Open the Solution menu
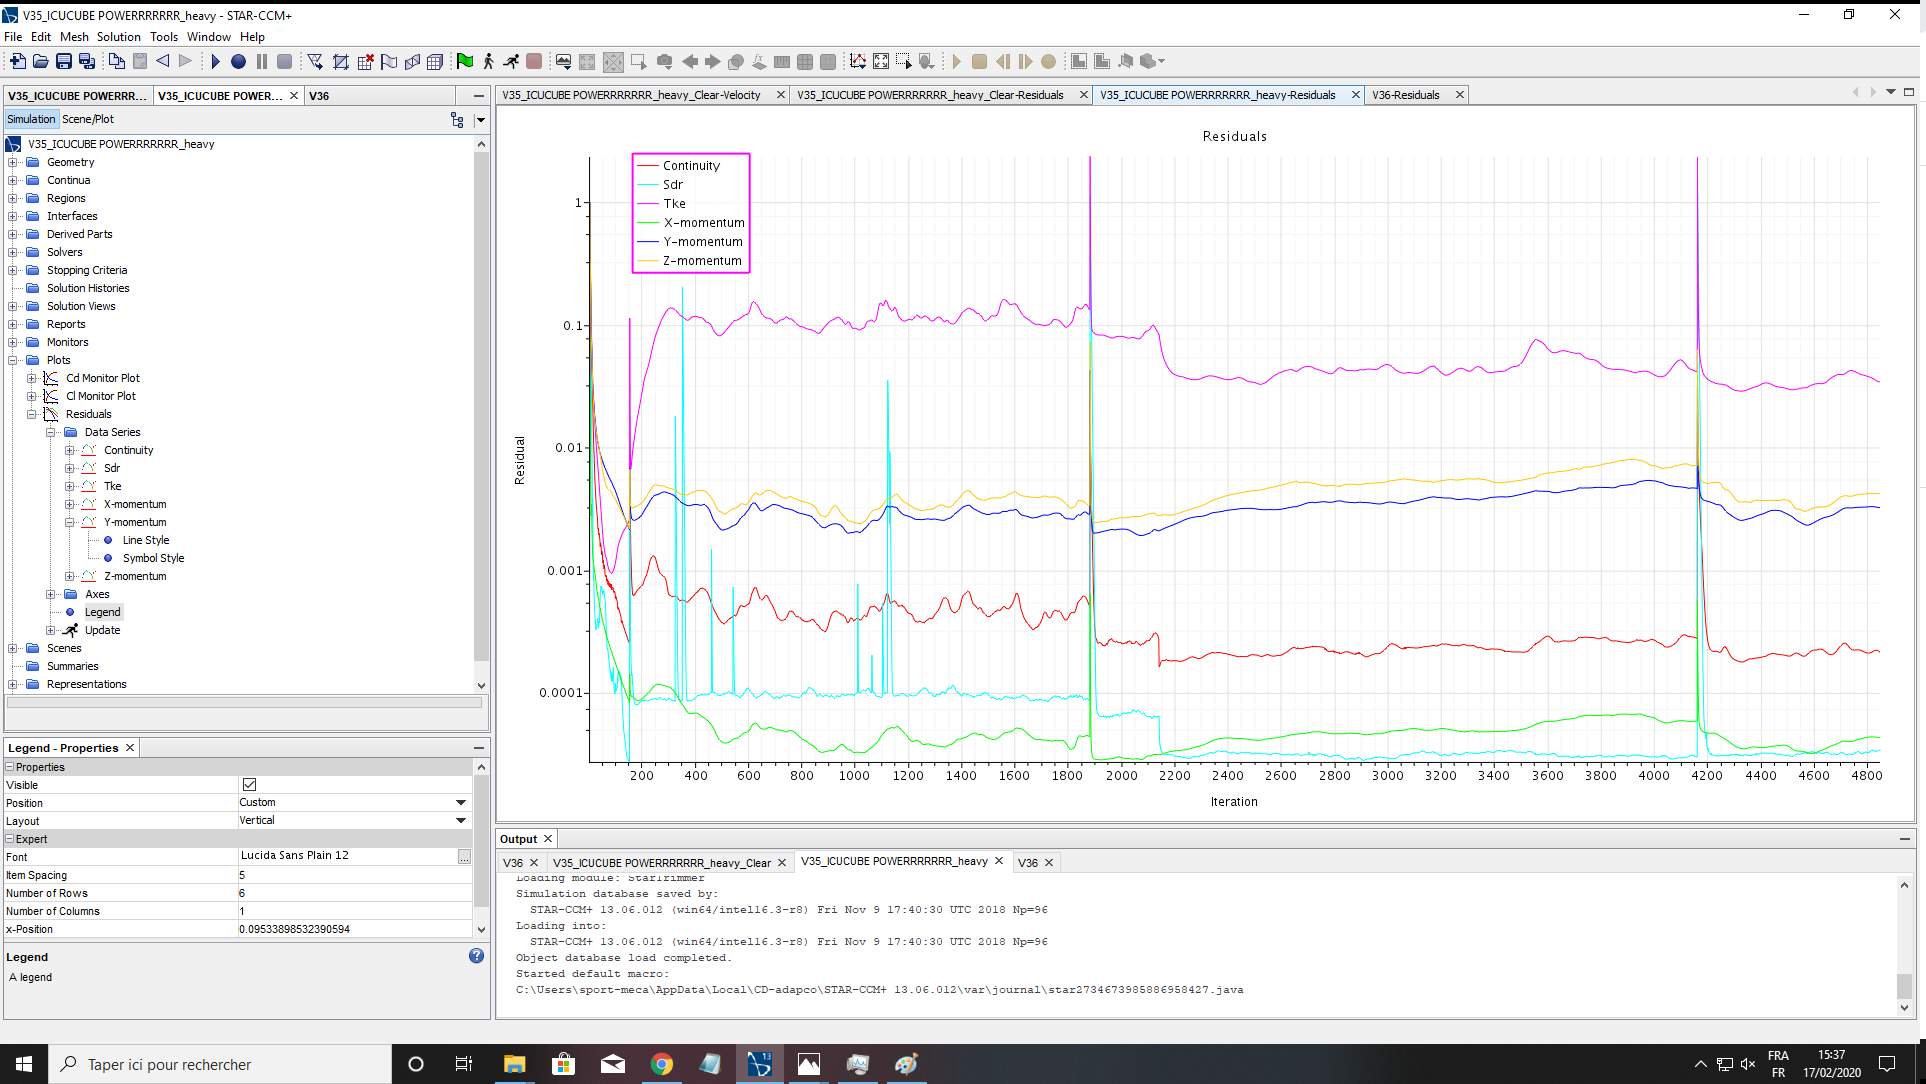The height and width of the screenshot is (1084, 1926). click(x=118, y=37)
